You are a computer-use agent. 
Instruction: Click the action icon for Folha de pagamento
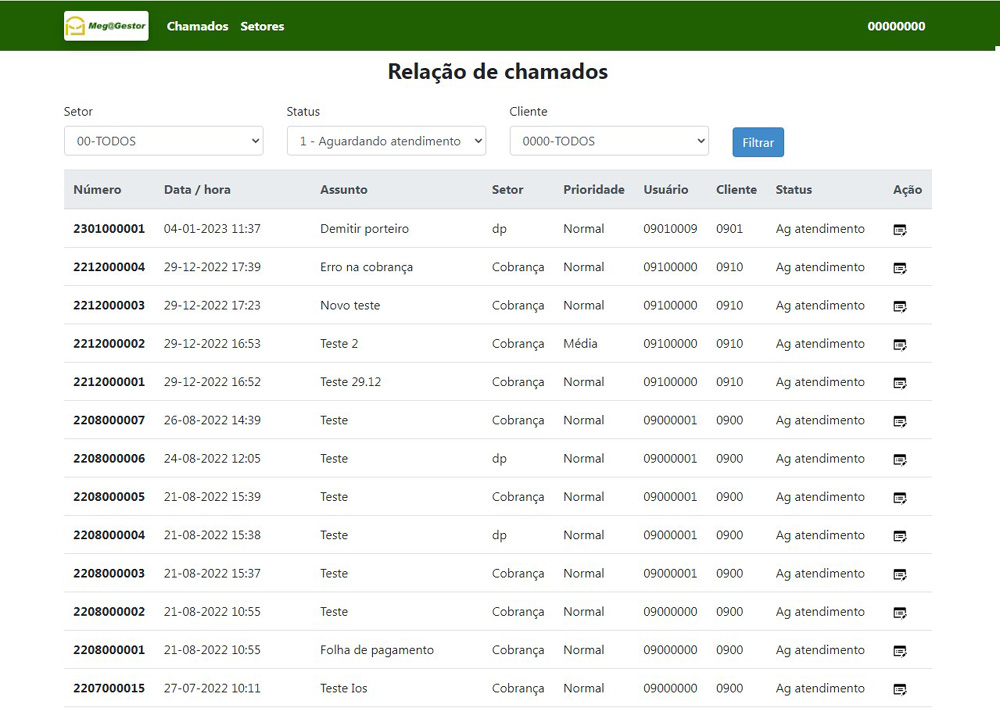(x=900, y=650)
